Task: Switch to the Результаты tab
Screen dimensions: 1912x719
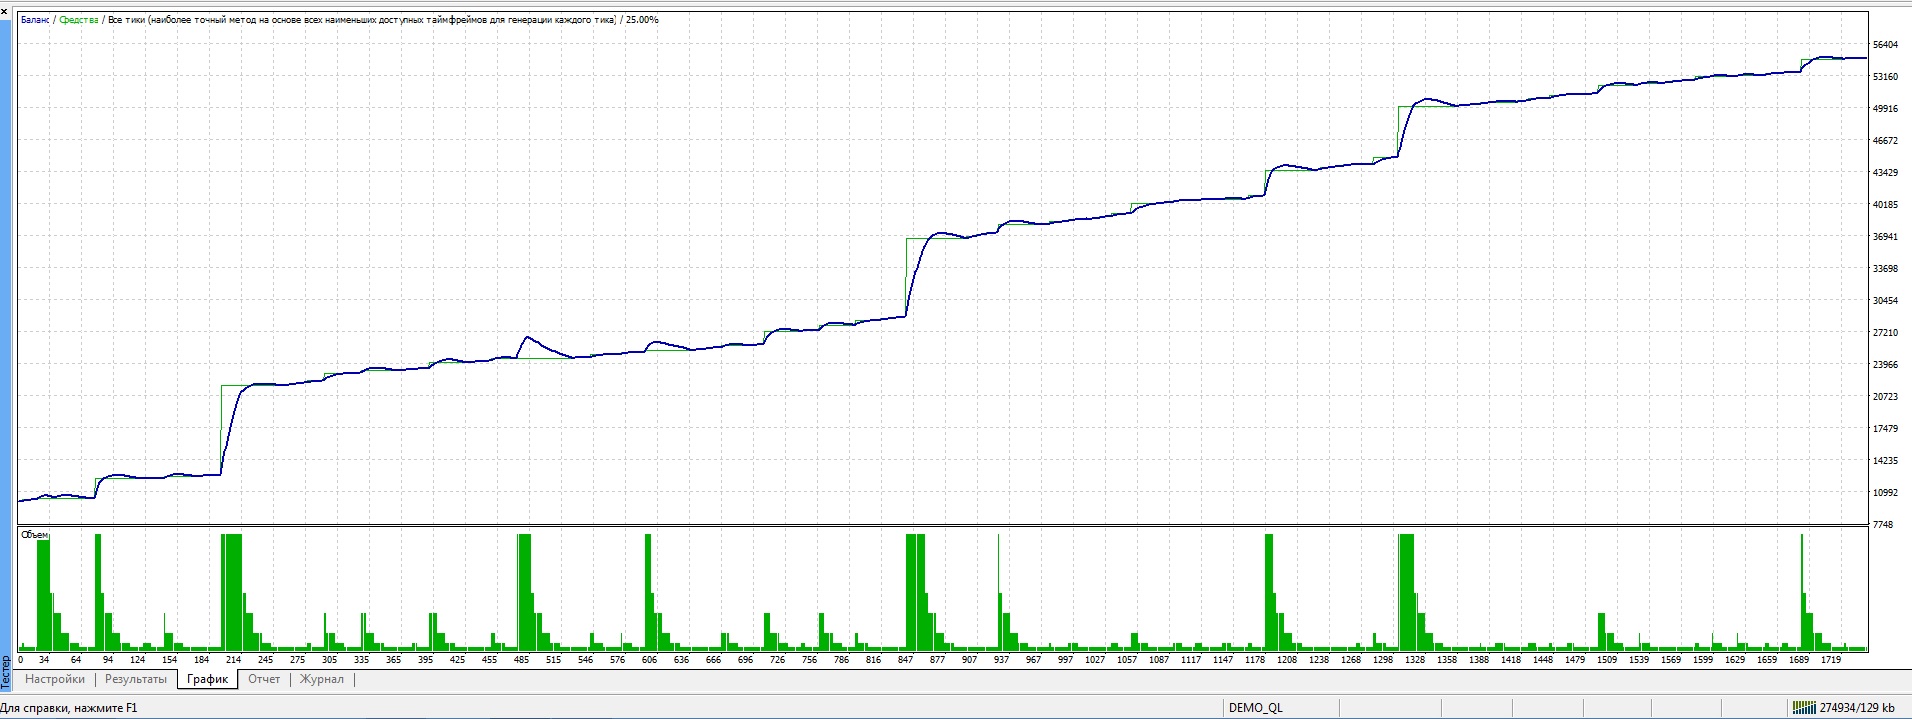Action: coord(136,679)
